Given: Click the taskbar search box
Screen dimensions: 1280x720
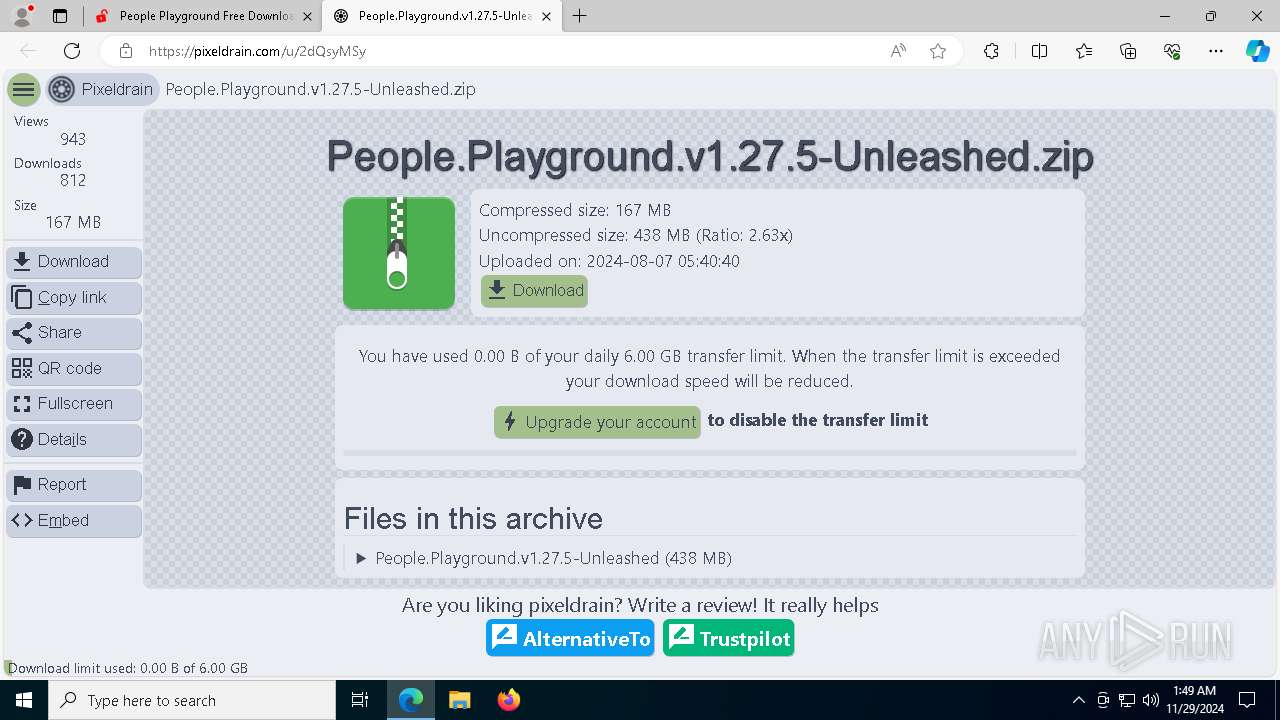Looking at the screenshot, I should (192, 700).
